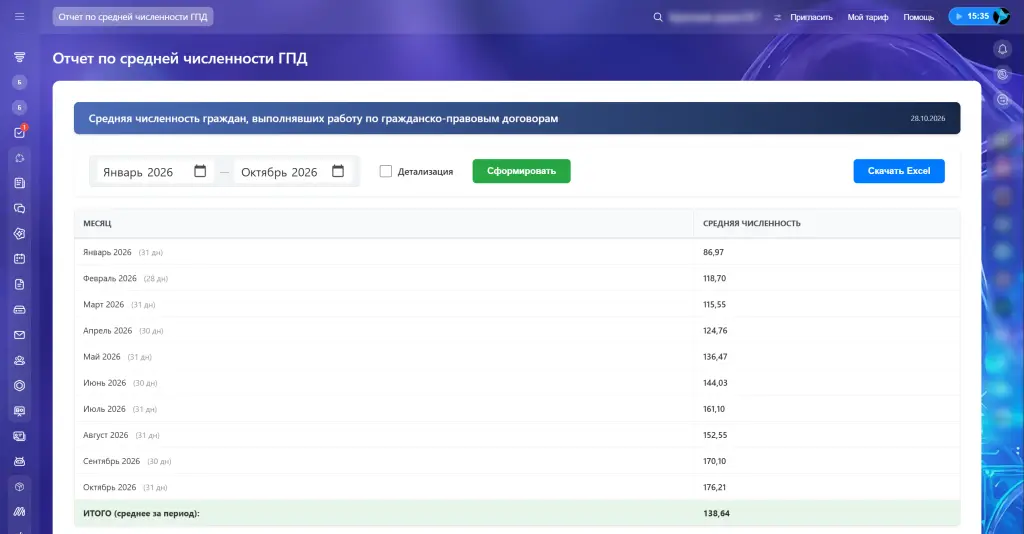The image size is (1024, 534).
Task: Select the Отчет по средней численности ГПД tab
Action: 133,17
